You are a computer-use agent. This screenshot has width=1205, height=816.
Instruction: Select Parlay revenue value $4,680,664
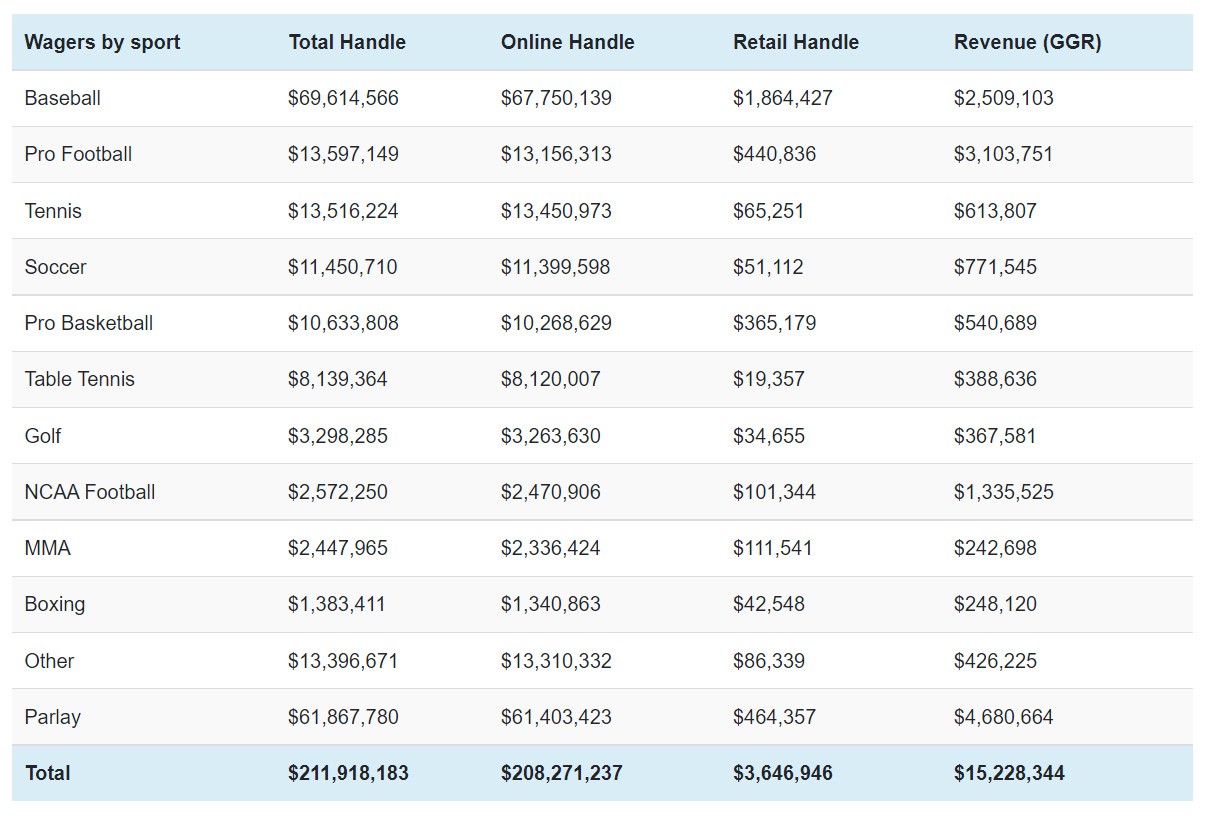[x=1003, y=717]
